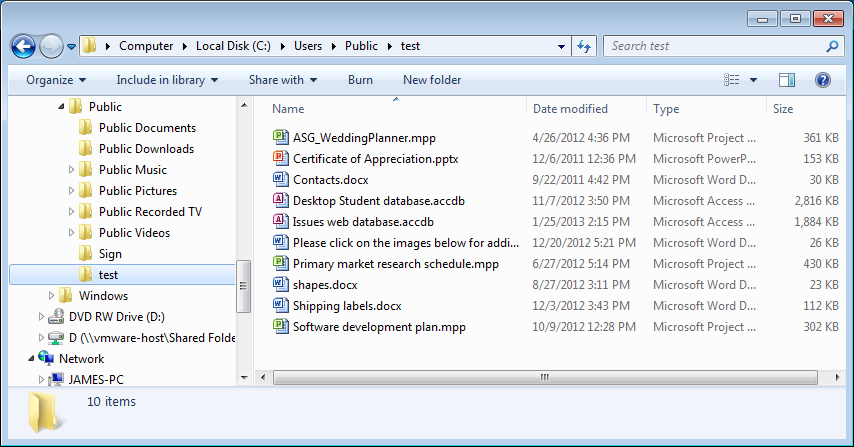Click the navigation pane scroll down arrow
The height and width of the screenshot is (447, 854).
[244, 378]
